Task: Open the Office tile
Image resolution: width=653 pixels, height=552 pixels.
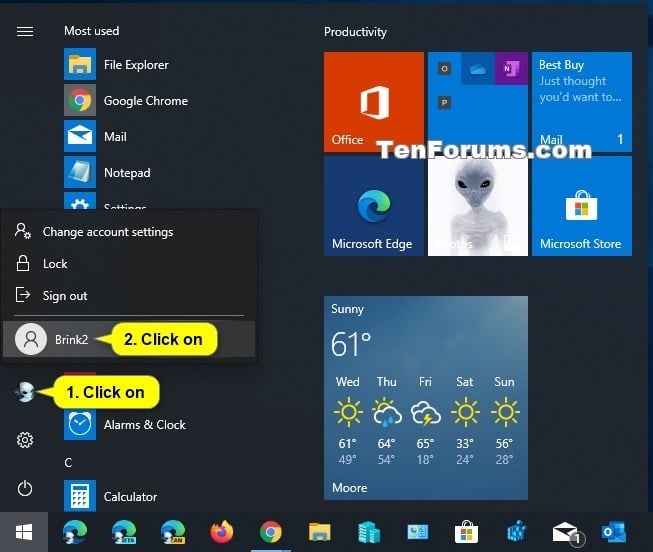Action: (374, 102)
